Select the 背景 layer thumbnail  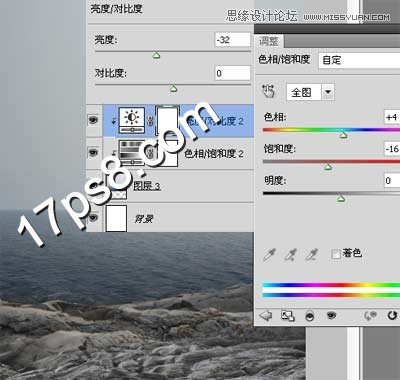point(116,218)
